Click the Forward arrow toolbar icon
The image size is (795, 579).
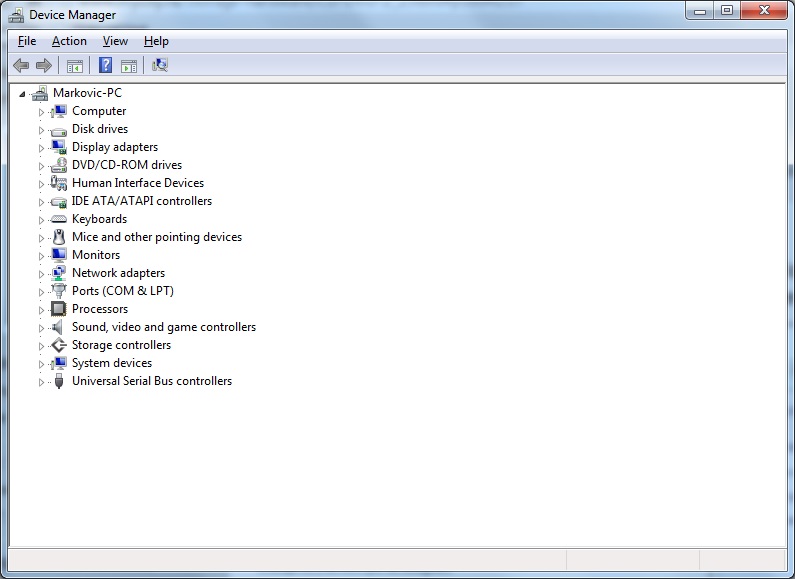[44, 65]
